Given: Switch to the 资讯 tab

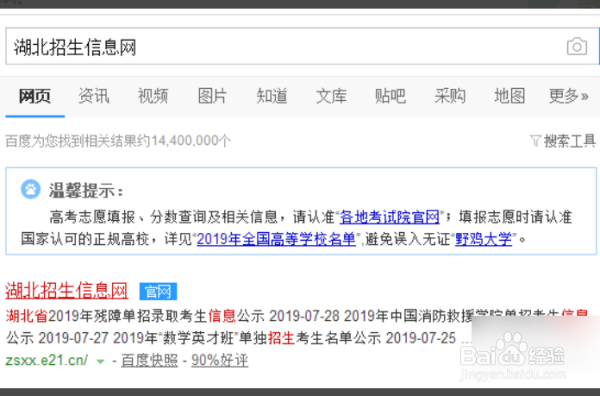Looking at the screenshot, I should (x=94, y=96).
